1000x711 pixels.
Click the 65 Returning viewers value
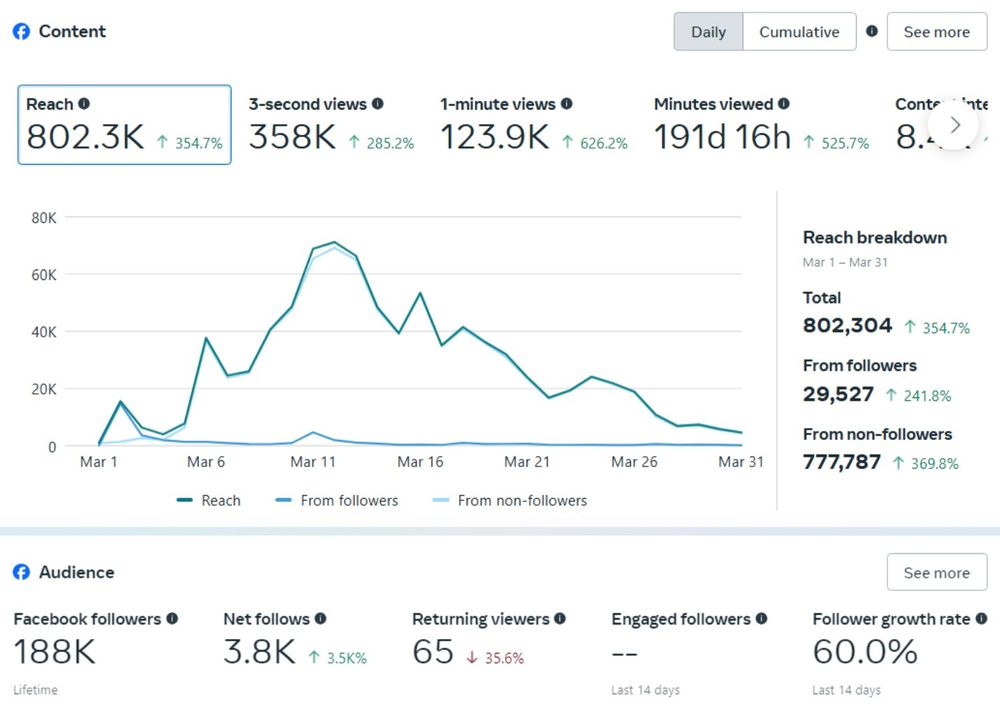click(433, 652)
